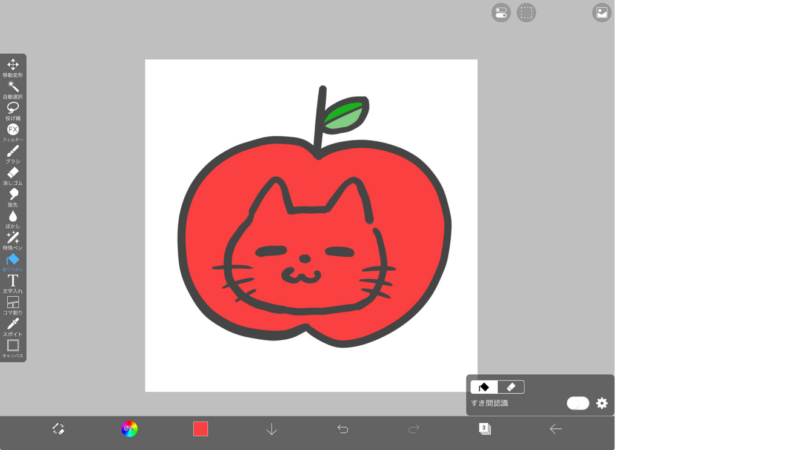
Task: Switch to eraser fill mode in popup
Action: click(x=510, y=387)
